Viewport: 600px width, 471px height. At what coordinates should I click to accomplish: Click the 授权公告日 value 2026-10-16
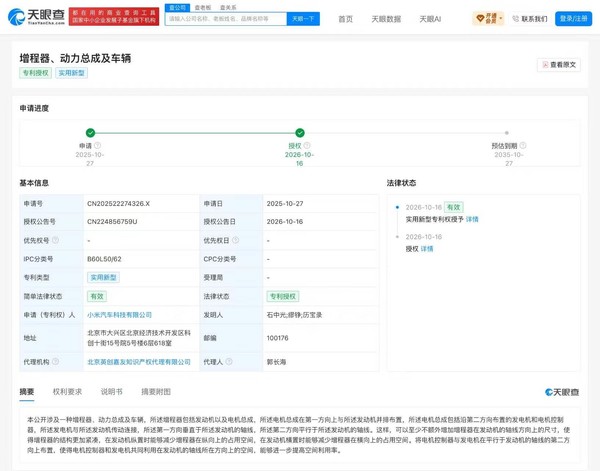click(x=285, y=222)
